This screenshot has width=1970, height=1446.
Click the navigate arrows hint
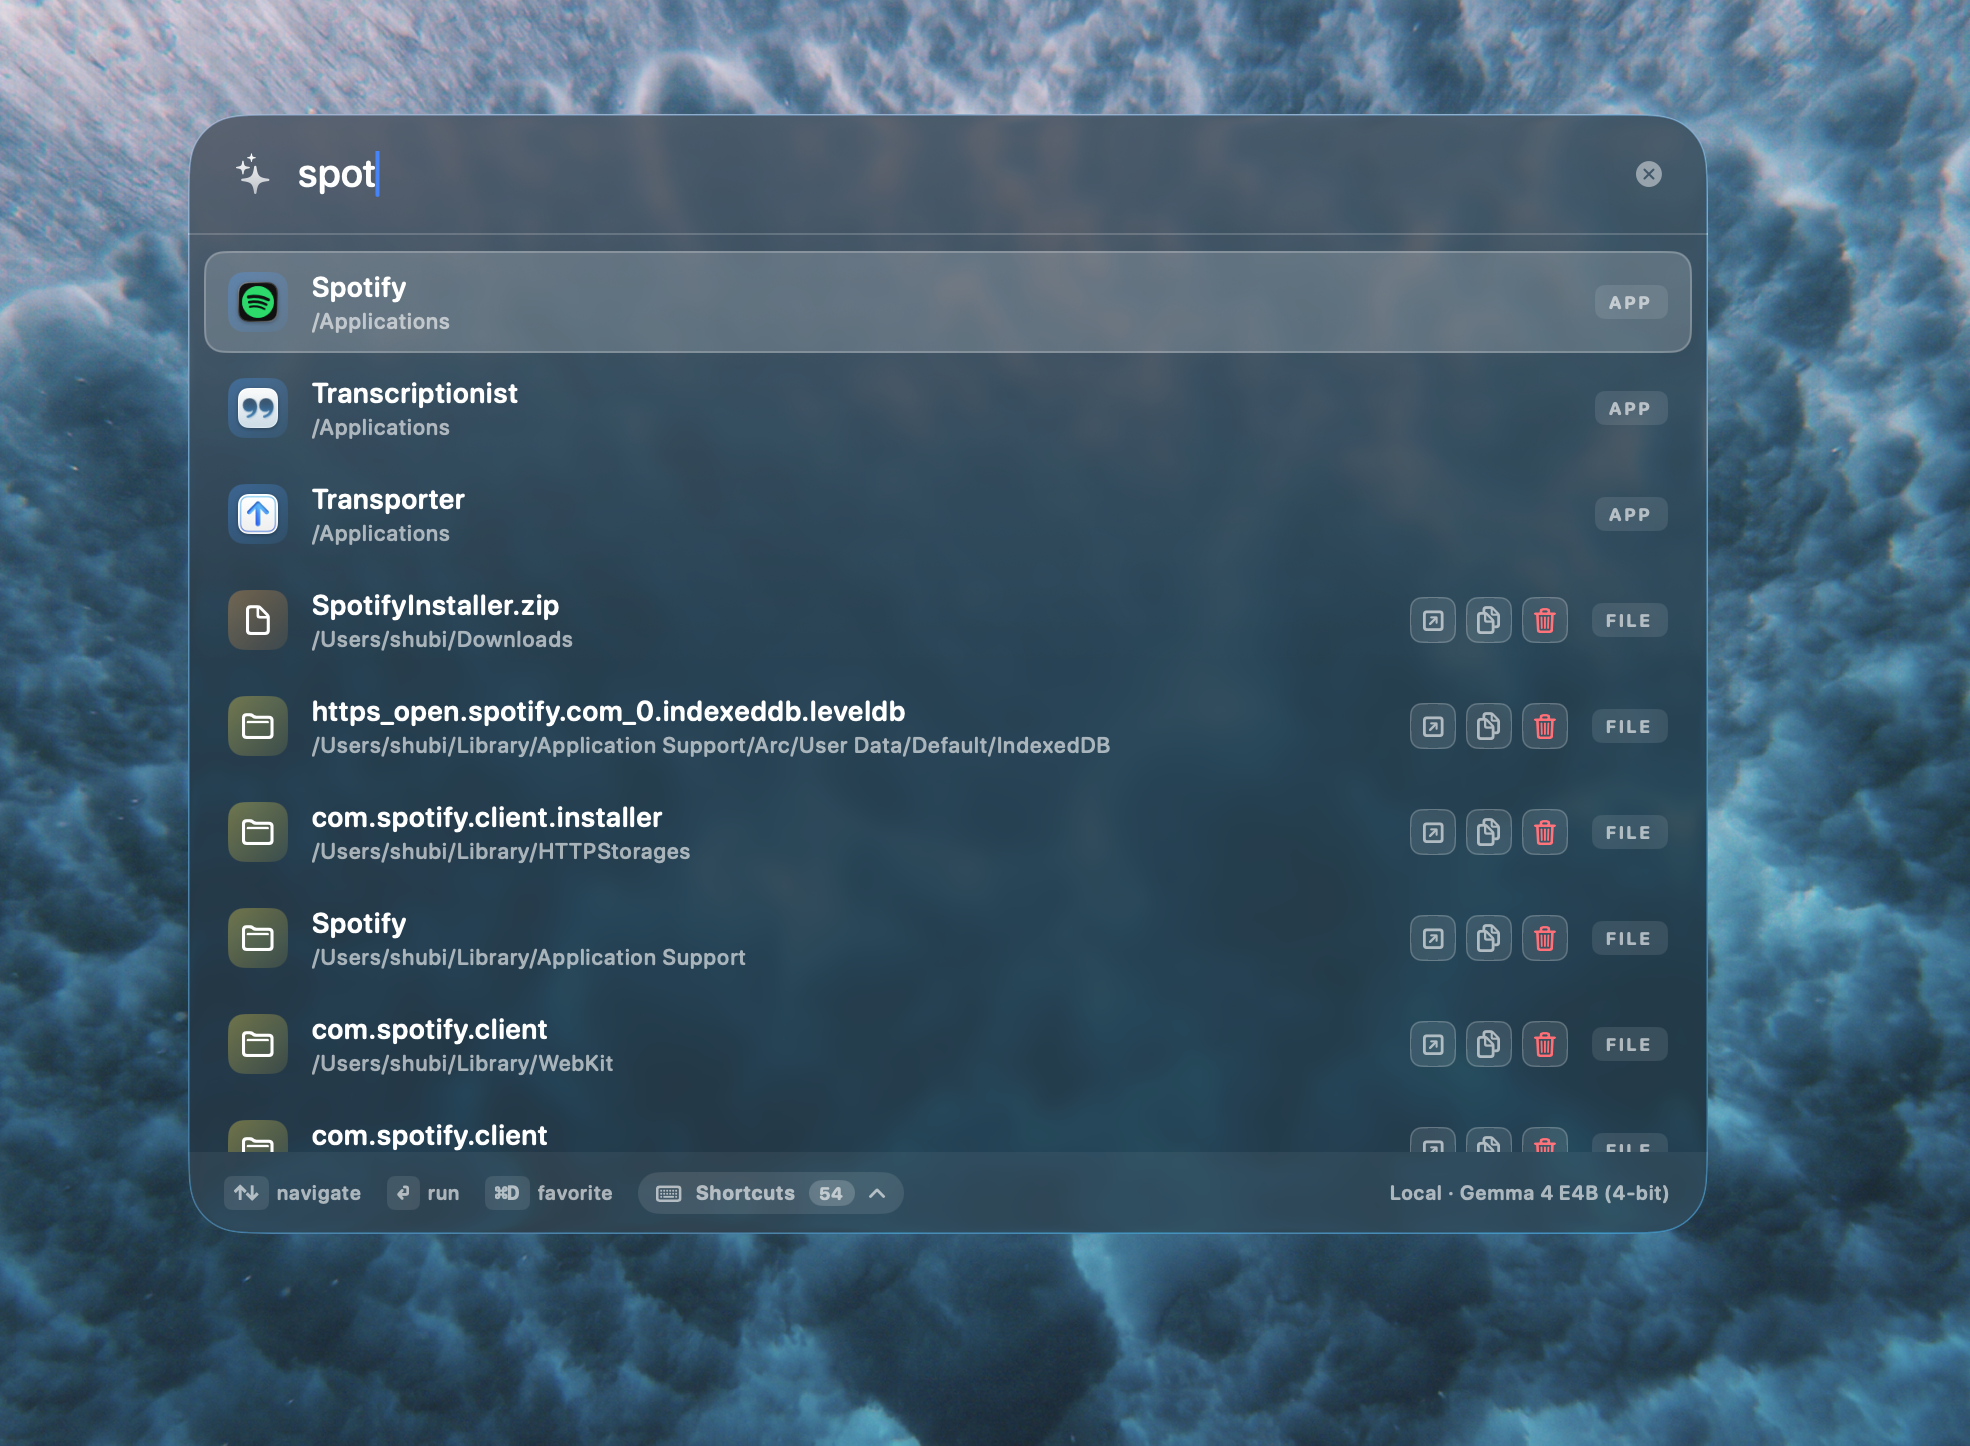pyautogui.click(x=293, y=1193)
